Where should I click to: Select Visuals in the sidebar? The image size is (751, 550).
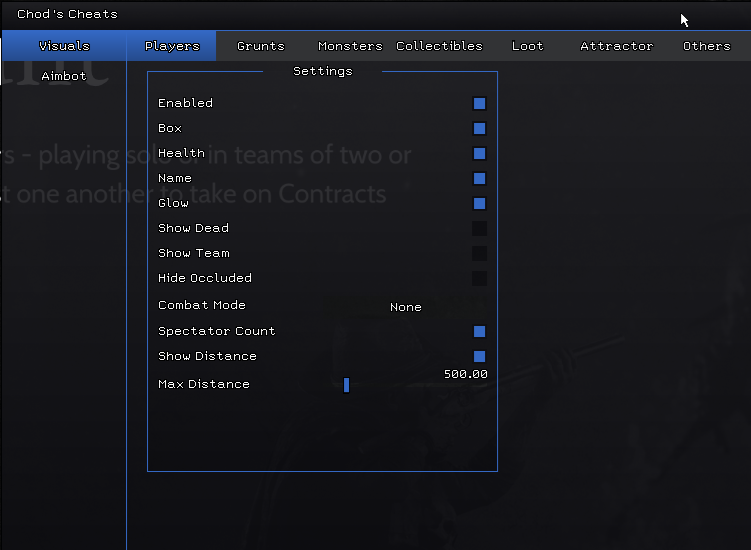pos(64,46)
